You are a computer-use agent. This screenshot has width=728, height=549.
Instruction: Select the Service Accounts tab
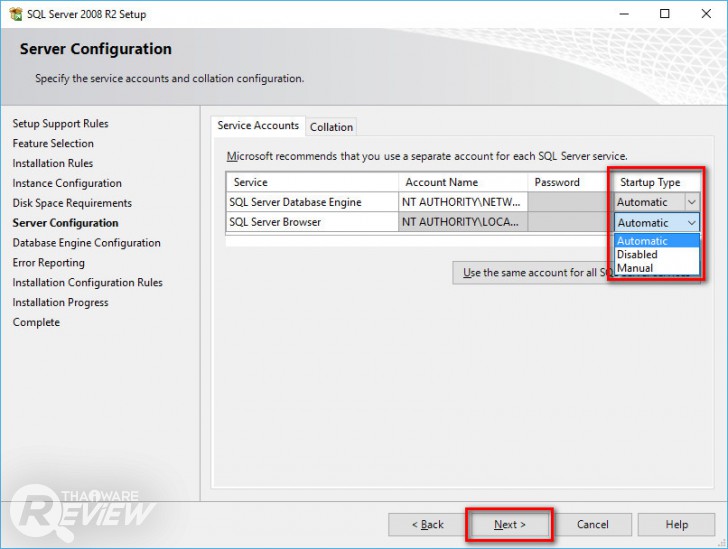(x=258, y=125)
